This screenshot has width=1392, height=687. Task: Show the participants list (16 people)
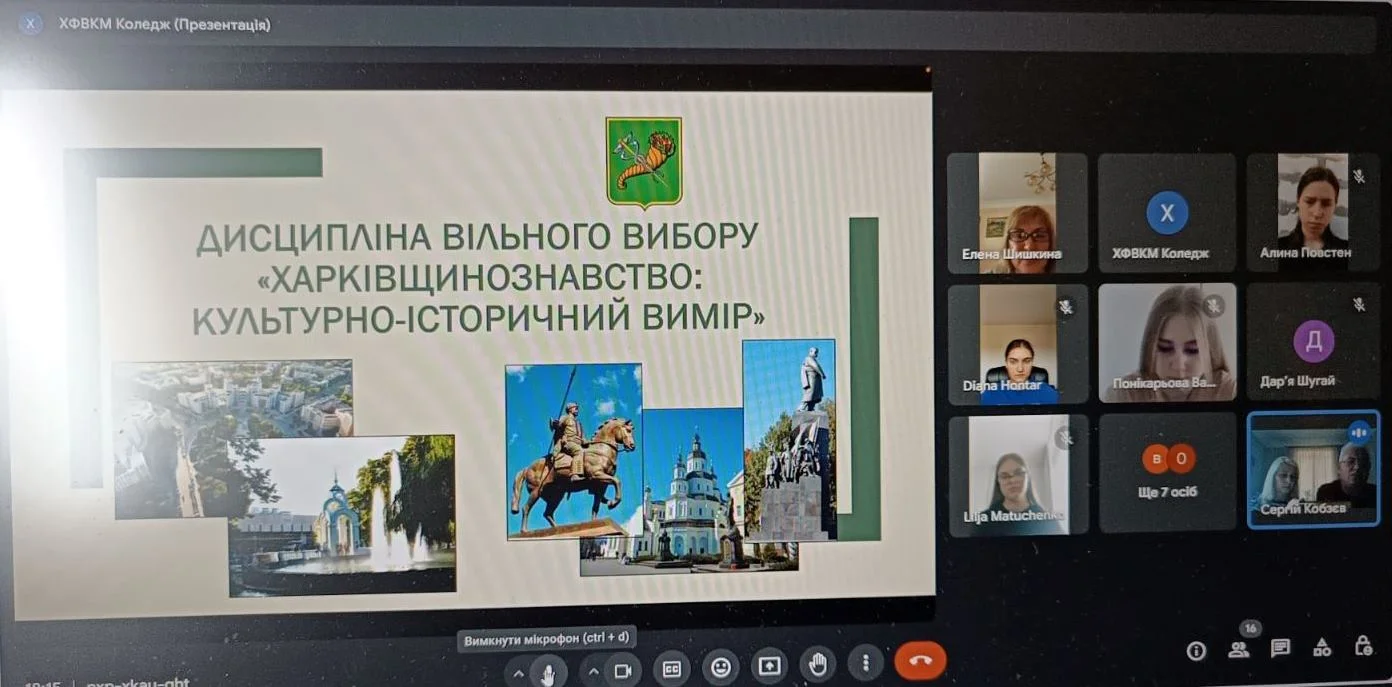pos(1239,649)
